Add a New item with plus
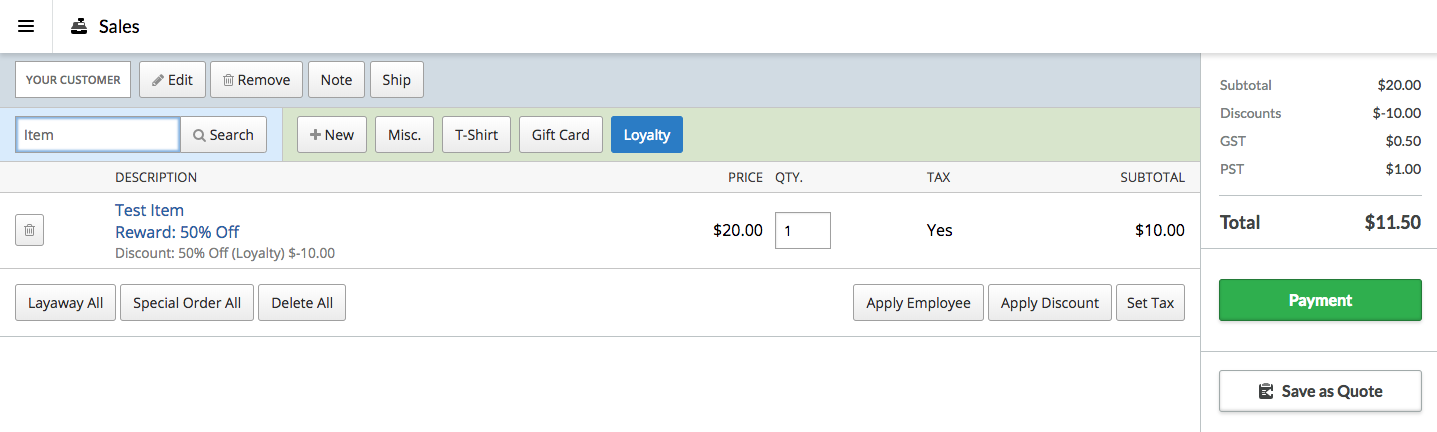Viewport: 1437px width, 432px height. (x=332, y=135)
